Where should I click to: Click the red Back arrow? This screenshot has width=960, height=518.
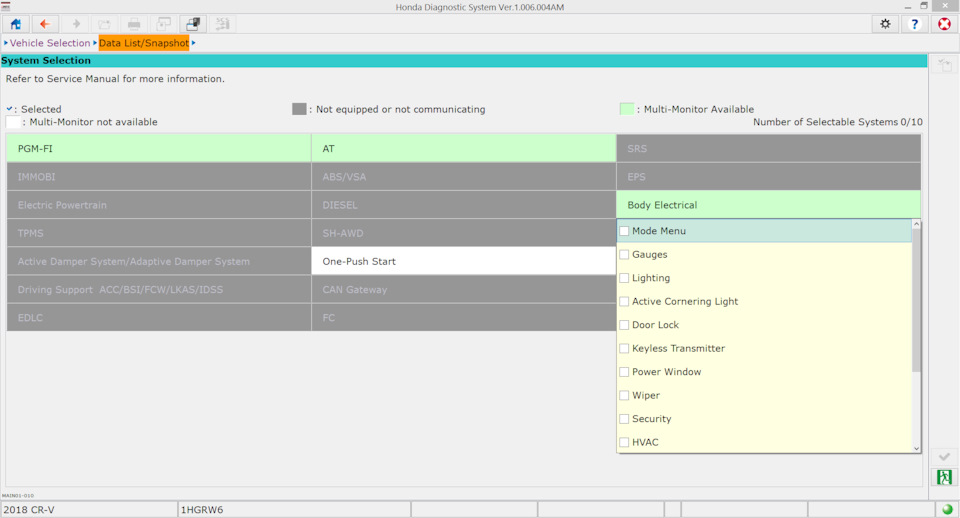45,24
